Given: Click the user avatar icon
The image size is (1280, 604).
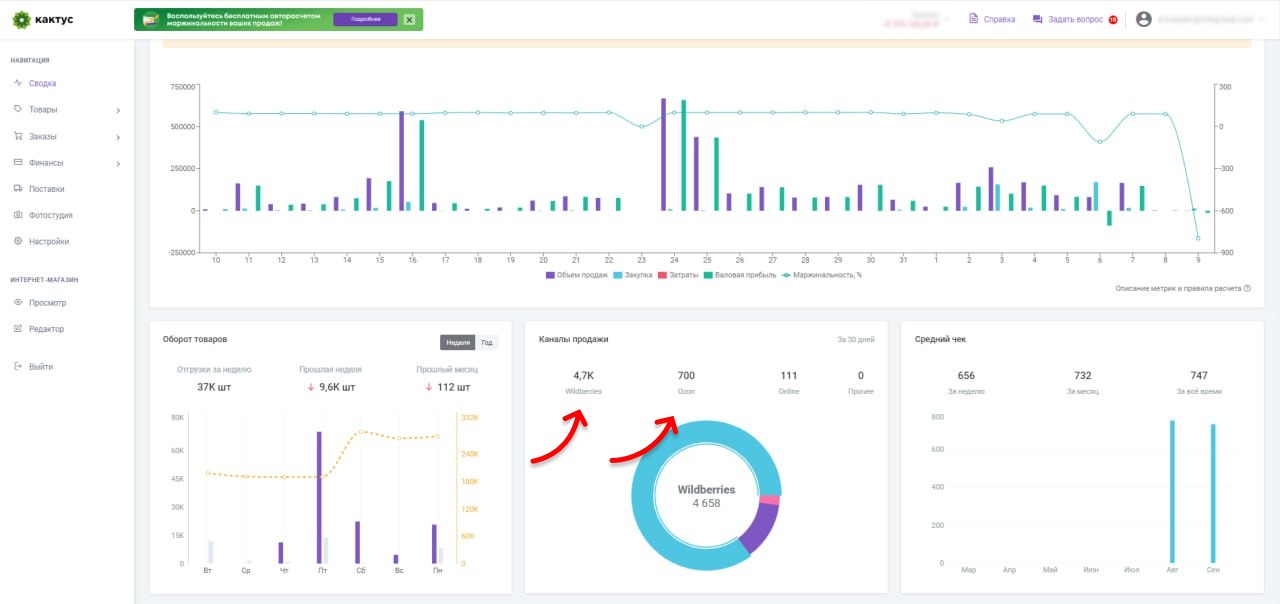Looking at the screenshot, I should pyautogui.click(x=1144, y=19).
